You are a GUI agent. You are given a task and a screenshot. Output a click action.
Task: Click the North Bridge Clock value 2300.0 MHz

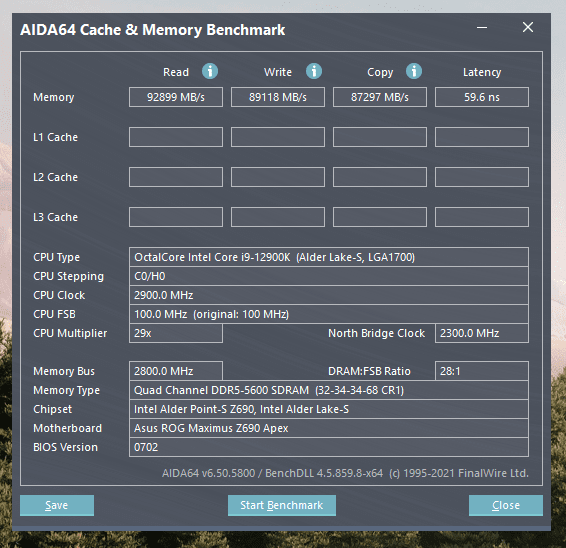point(482,333)
